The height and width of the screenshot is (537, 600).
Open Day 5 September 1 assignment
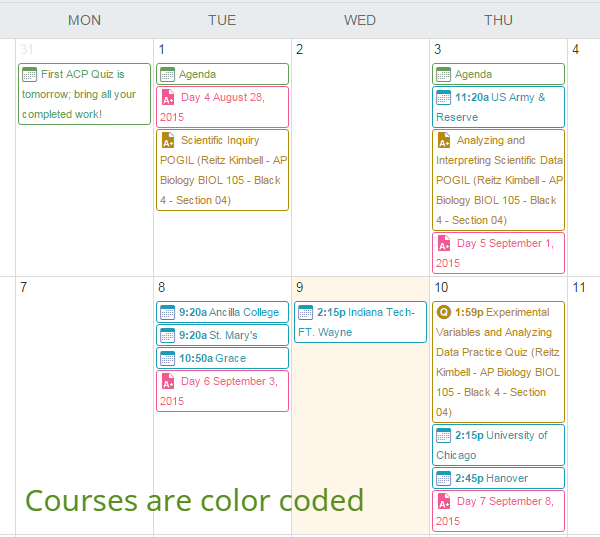(x=498, y=253)
